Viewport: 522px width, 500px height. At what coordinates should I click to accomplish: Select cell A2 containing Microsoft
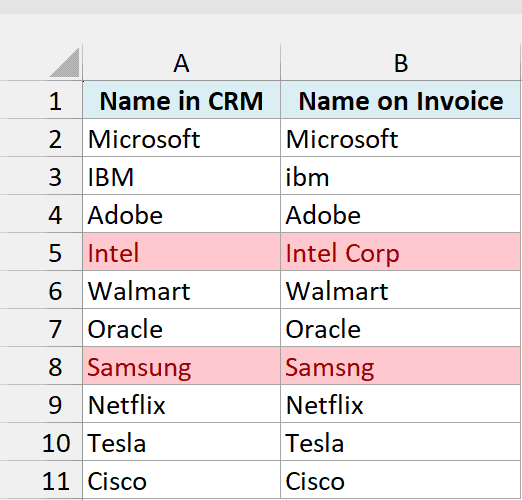coord(181,138)
